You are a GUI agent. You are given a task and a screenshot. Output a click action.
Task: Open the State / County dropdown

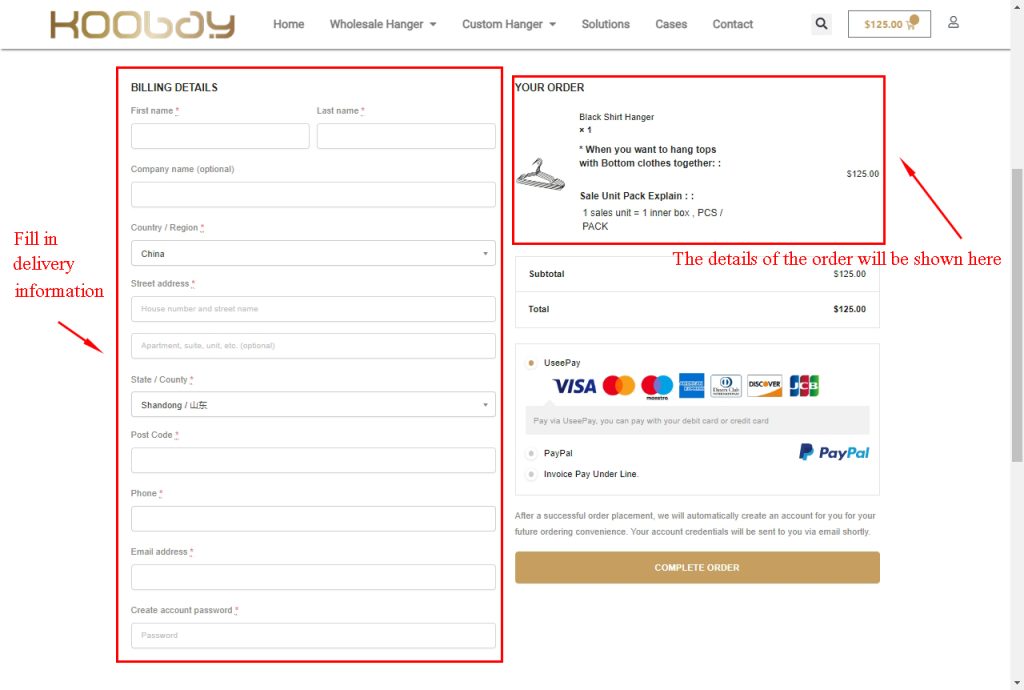[313, 405]
